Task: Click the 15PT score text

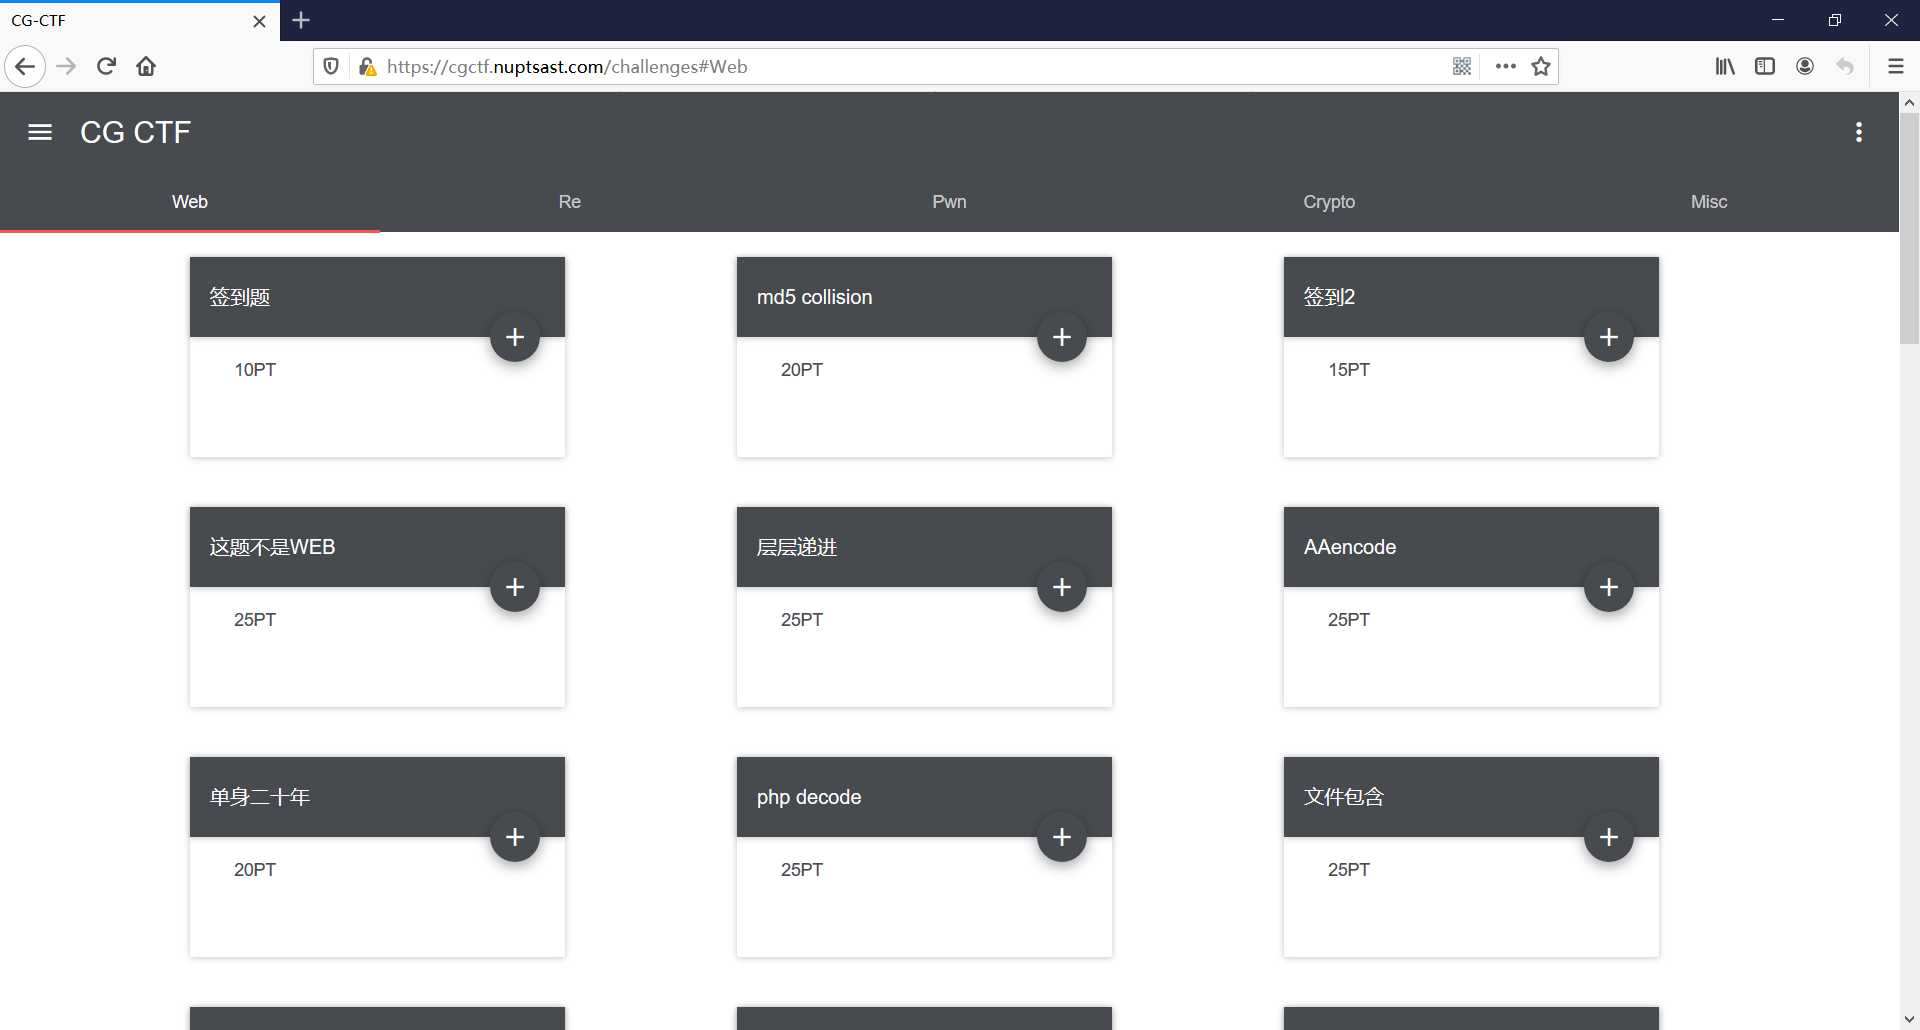Action: coord(1349,370)
